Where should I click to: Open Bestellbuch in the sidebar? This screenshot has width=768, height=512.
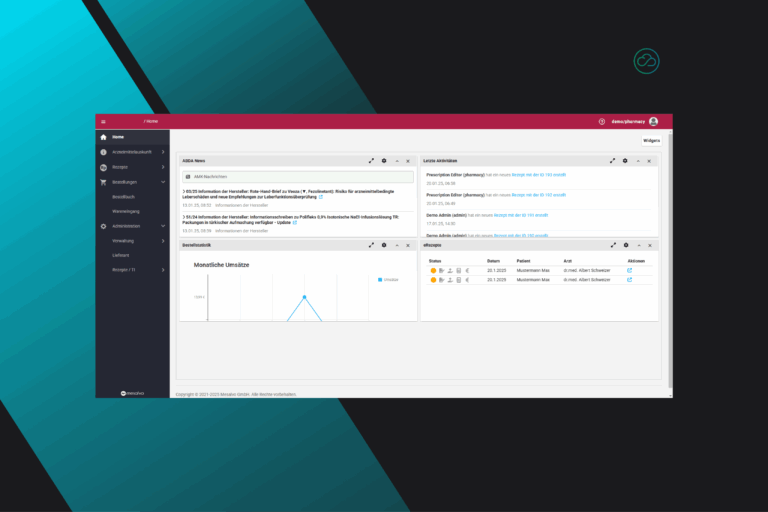[x=123, y=197]
